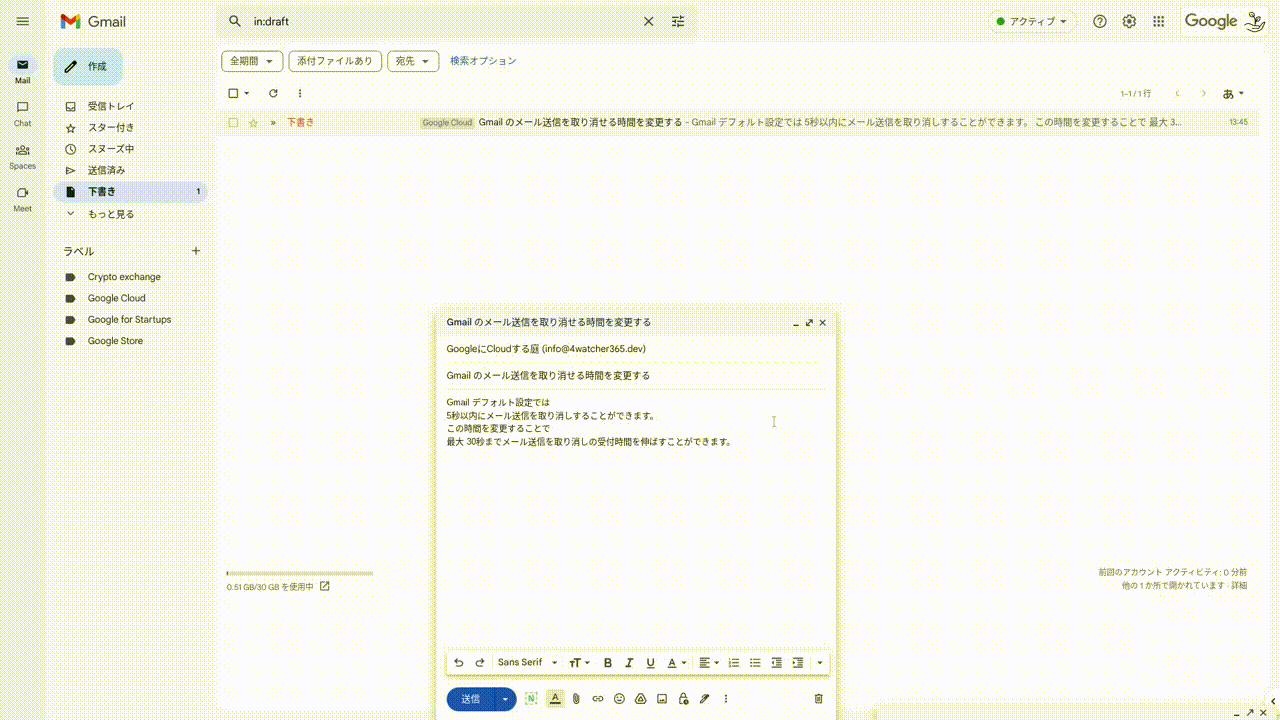Open search filter options slider icon
The width and height of the screenshot is (1280, 720).
[x=678, y=21]
